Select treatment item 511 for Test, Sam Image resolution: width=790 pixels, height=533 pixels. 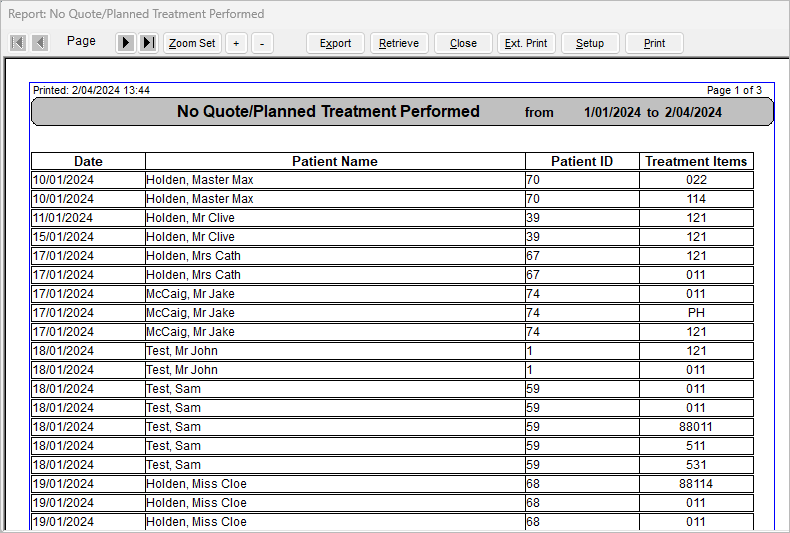click(696, 446)
